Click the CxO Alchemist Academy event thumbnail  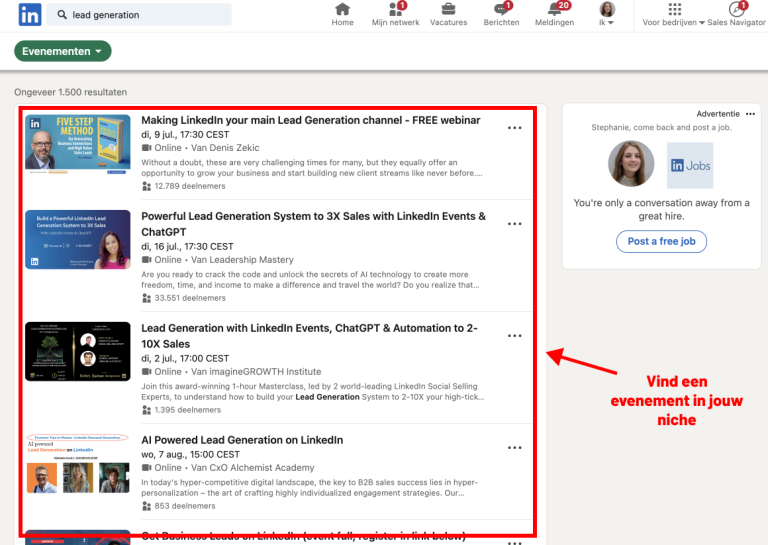click(x=78, y=463)
